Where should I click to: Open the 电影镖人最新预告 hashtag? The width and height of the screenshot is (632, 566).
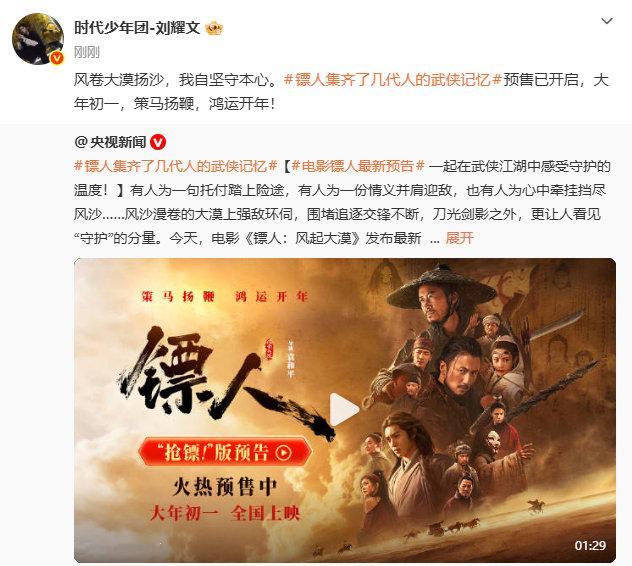[x=358, y=166]
